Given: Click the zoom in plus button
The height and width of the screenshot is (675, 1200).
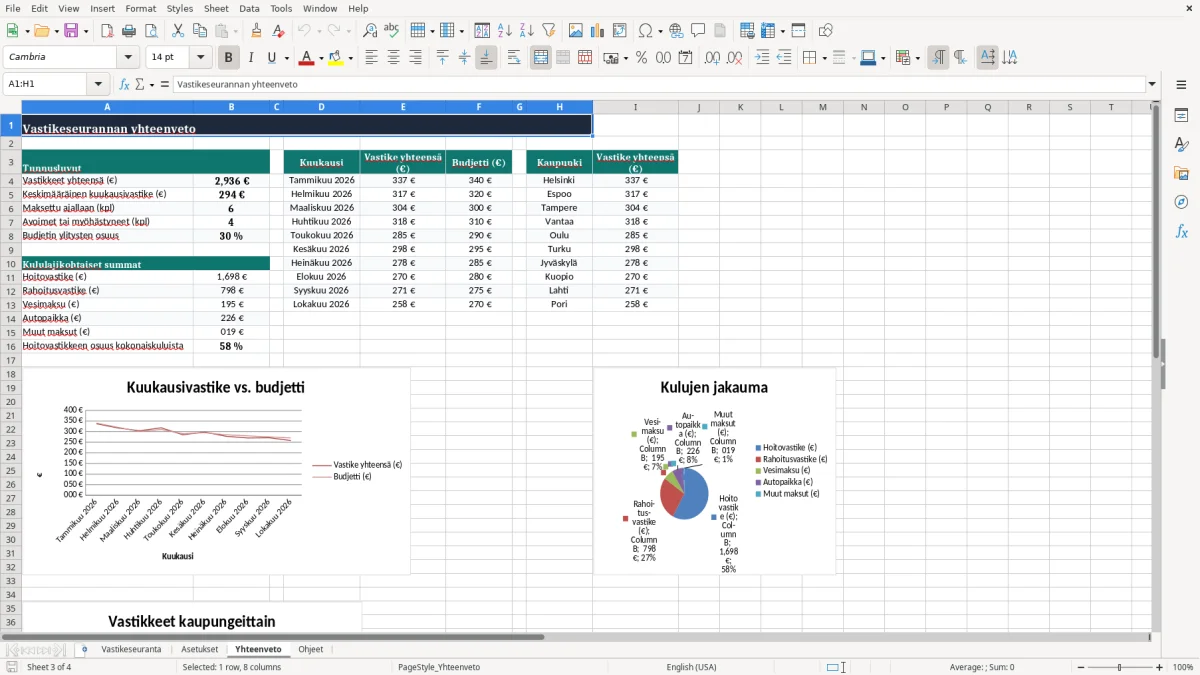Looking at the screenshot, I should (x=1160, y=667).
